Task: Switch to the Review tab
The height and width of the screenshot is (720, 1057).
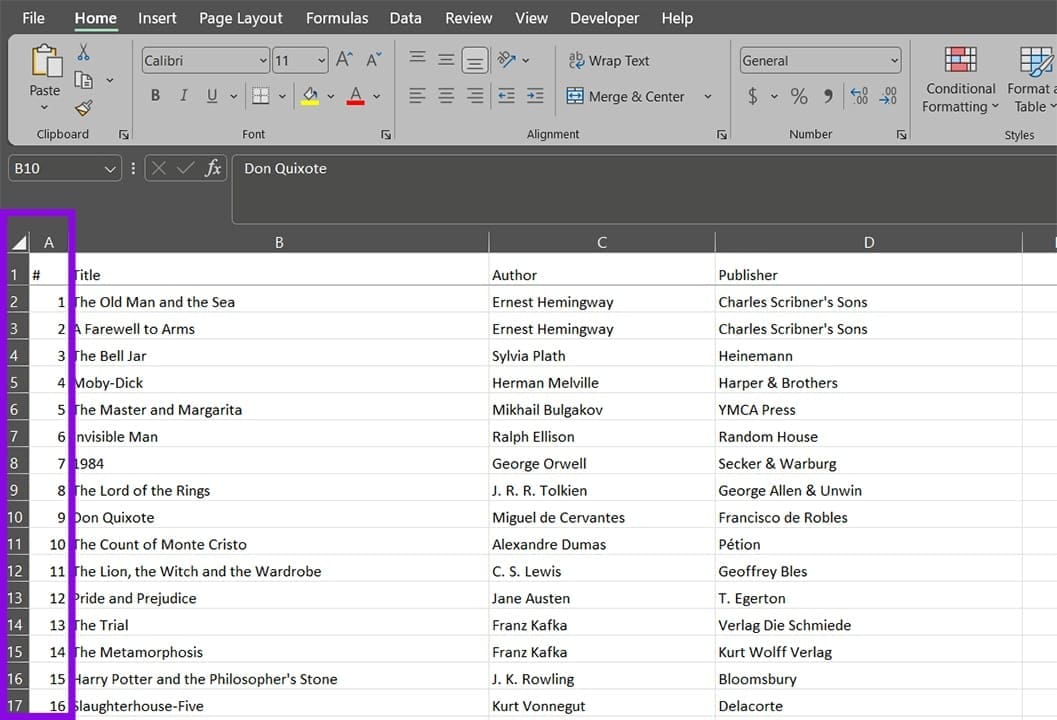Action: pos(469,18)
